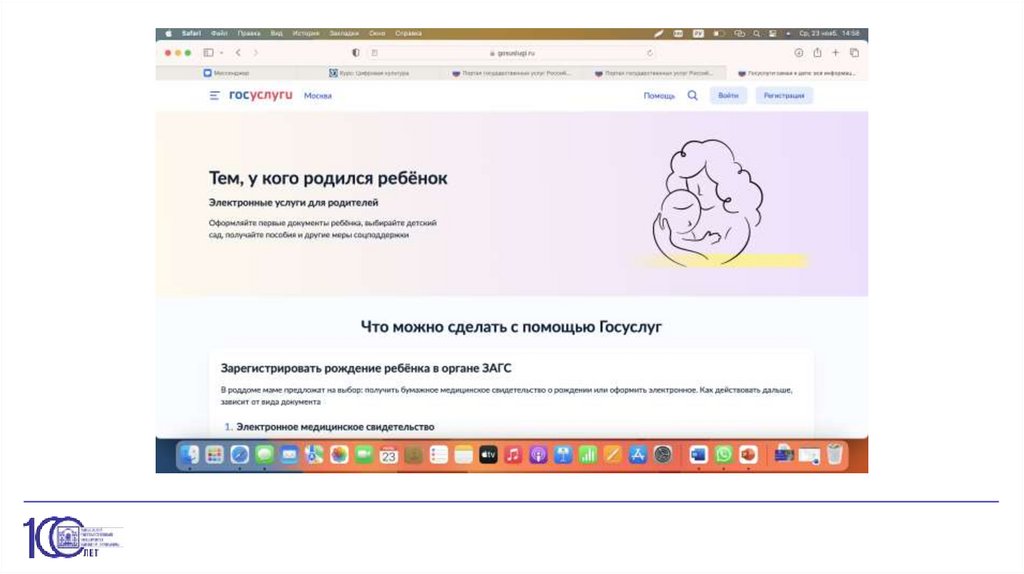Expand the sidebar dropdown arrow
Screen dimensions: 1024x574
pyautogui.click(x=221, y=53)
